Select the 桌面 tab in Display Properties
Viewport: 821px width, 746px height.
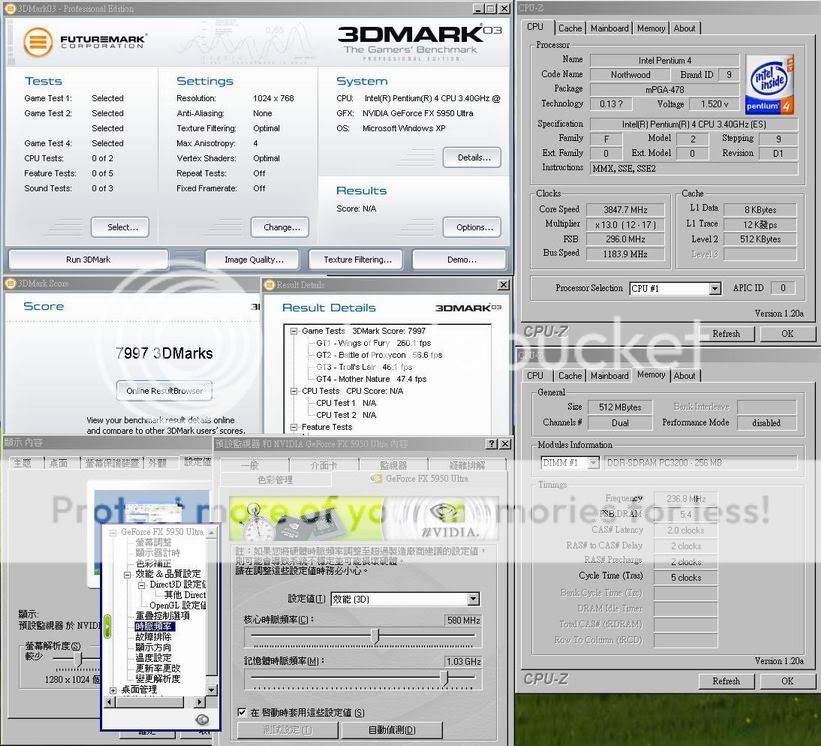click(59, 463)
